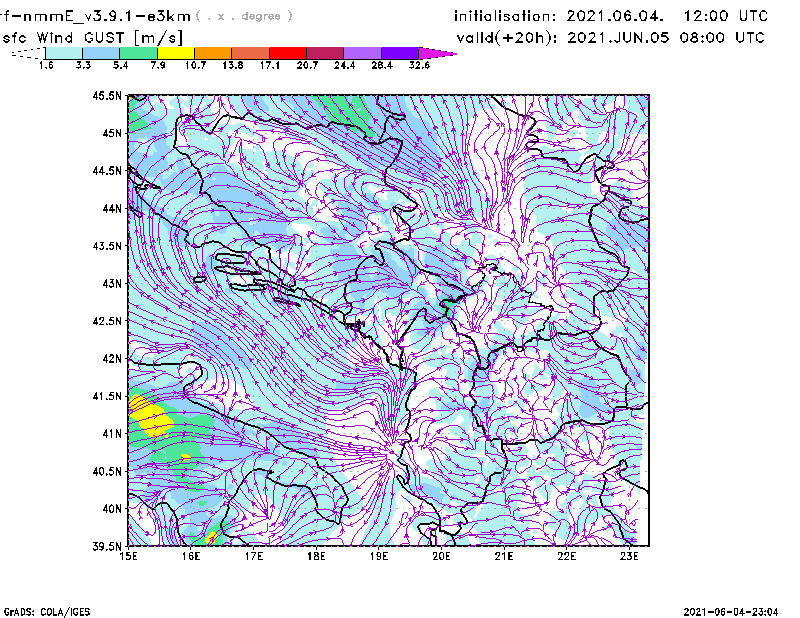Screen dimensions: 800x618
Task: Click the 23E longitude label
Action: coord(629,556)
